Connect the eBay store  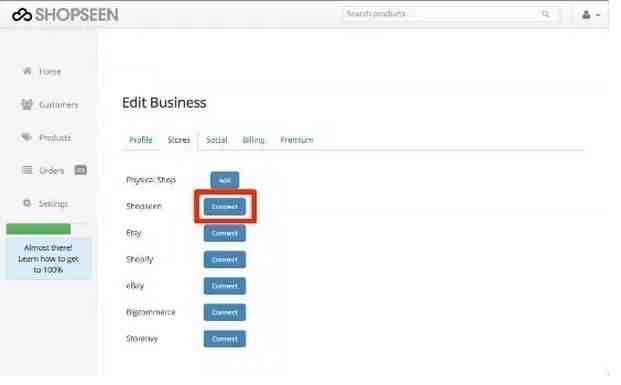click(x=225, y=286)
